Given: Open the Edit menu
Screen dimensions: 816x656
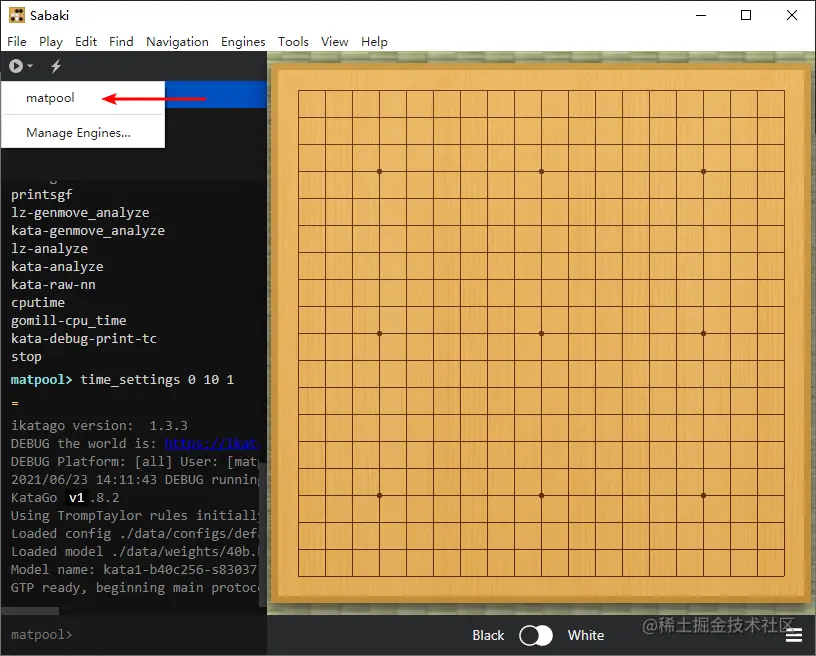Looking at the screenshot, I should point(86,42).
